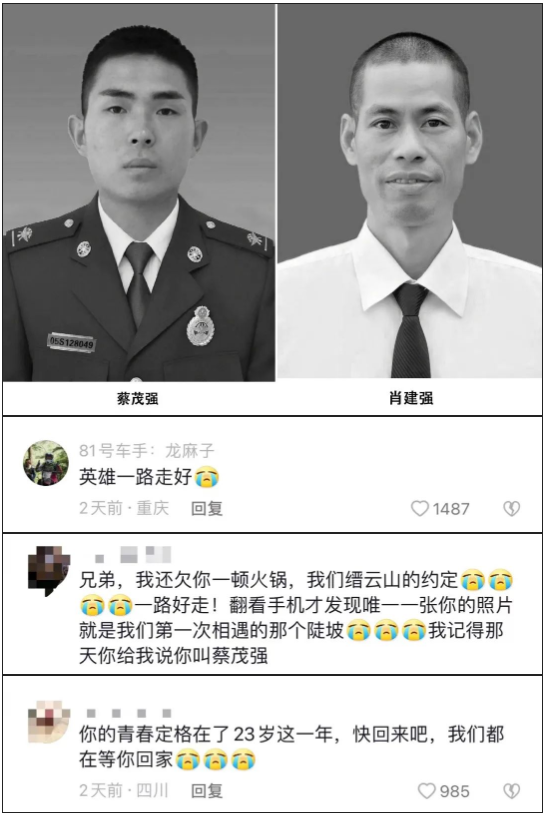Open the crying emoji after 英雄一路走好

coord(207,477)
